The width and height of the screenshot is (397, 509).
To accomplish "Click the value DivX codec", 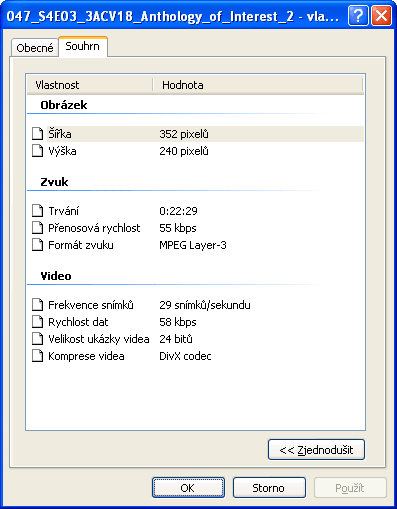I will click(185, 356).
